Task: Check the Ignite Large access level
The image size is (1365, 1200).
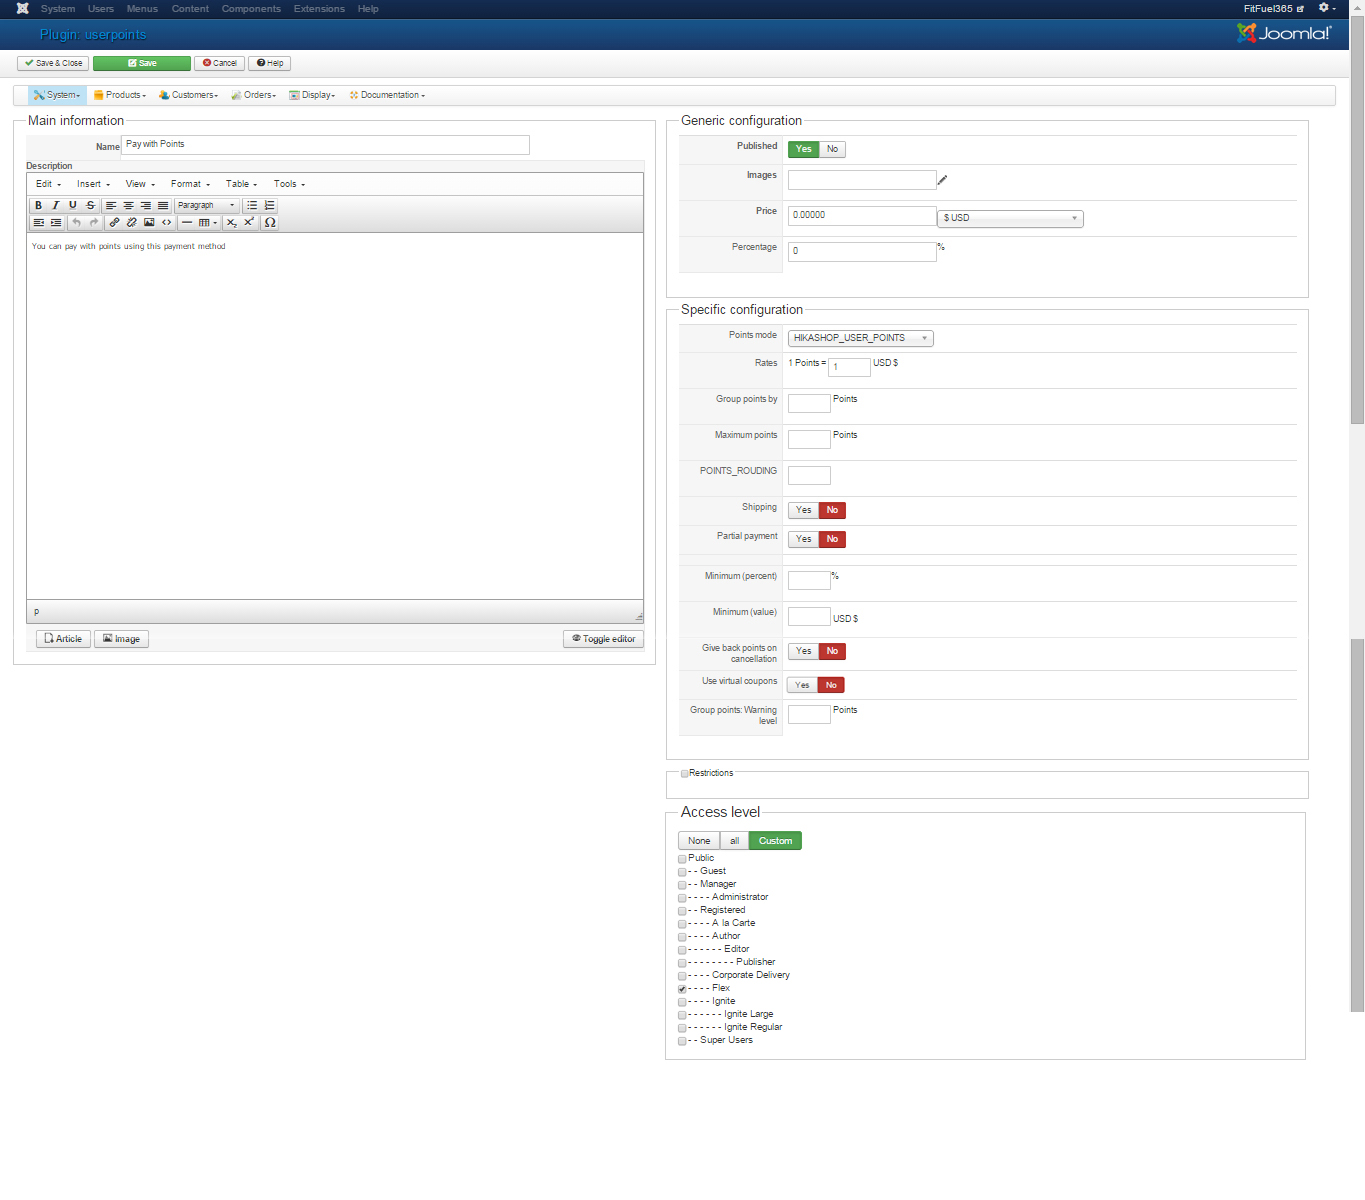Action: pos(682,1015)
